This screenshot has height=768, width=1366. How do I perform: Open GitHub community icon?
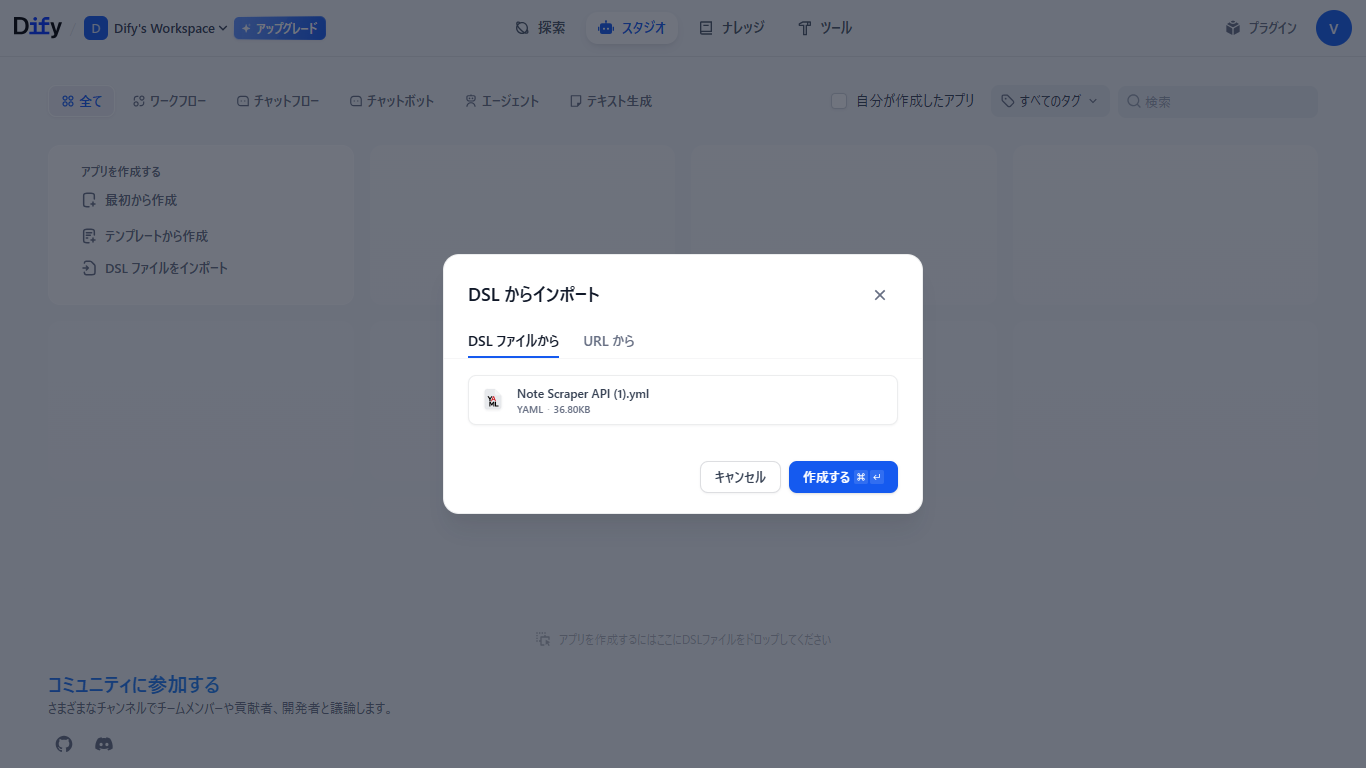64,744
